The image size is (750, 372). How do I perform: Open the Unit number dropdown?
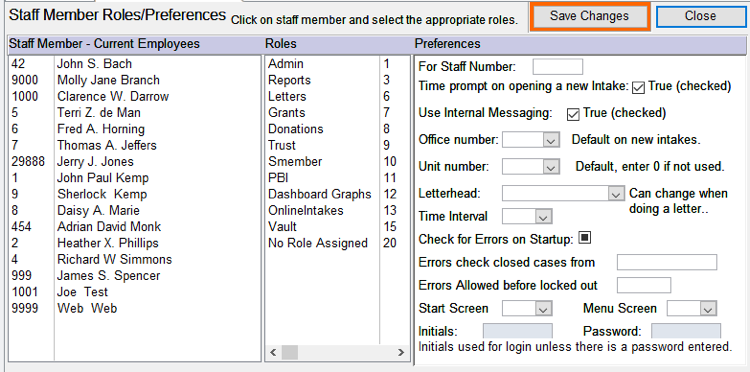[552, 167]
